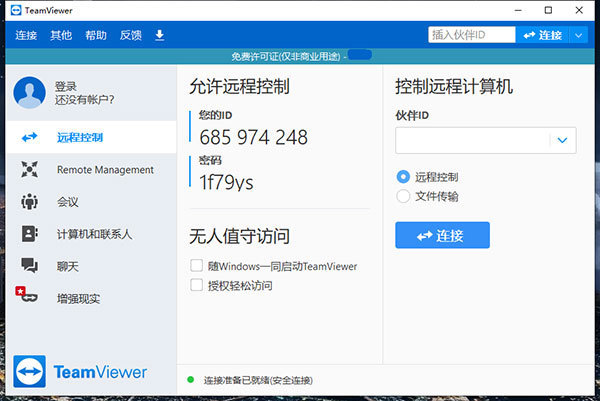Screen dimensions: 600x401
Task: Click the 登录 sign-in link
Action: click(x=65, y=86)
